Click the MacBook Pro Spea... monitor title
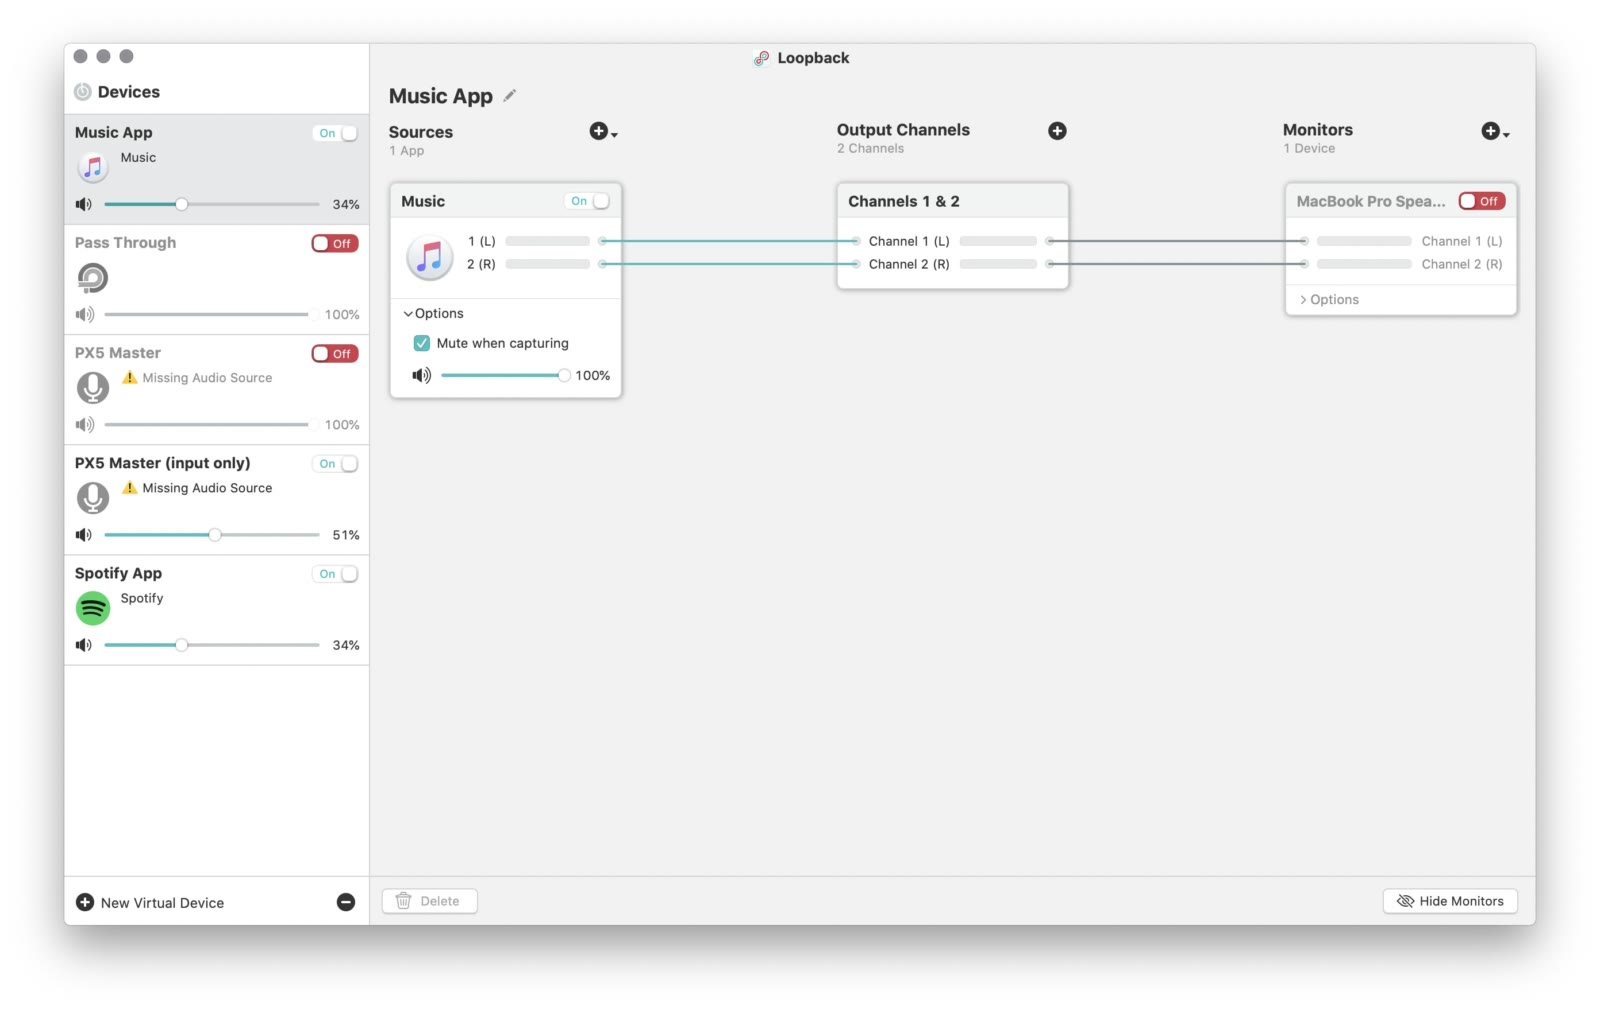Screen dimensions: 1600x1010 [x=1371, y=201]
